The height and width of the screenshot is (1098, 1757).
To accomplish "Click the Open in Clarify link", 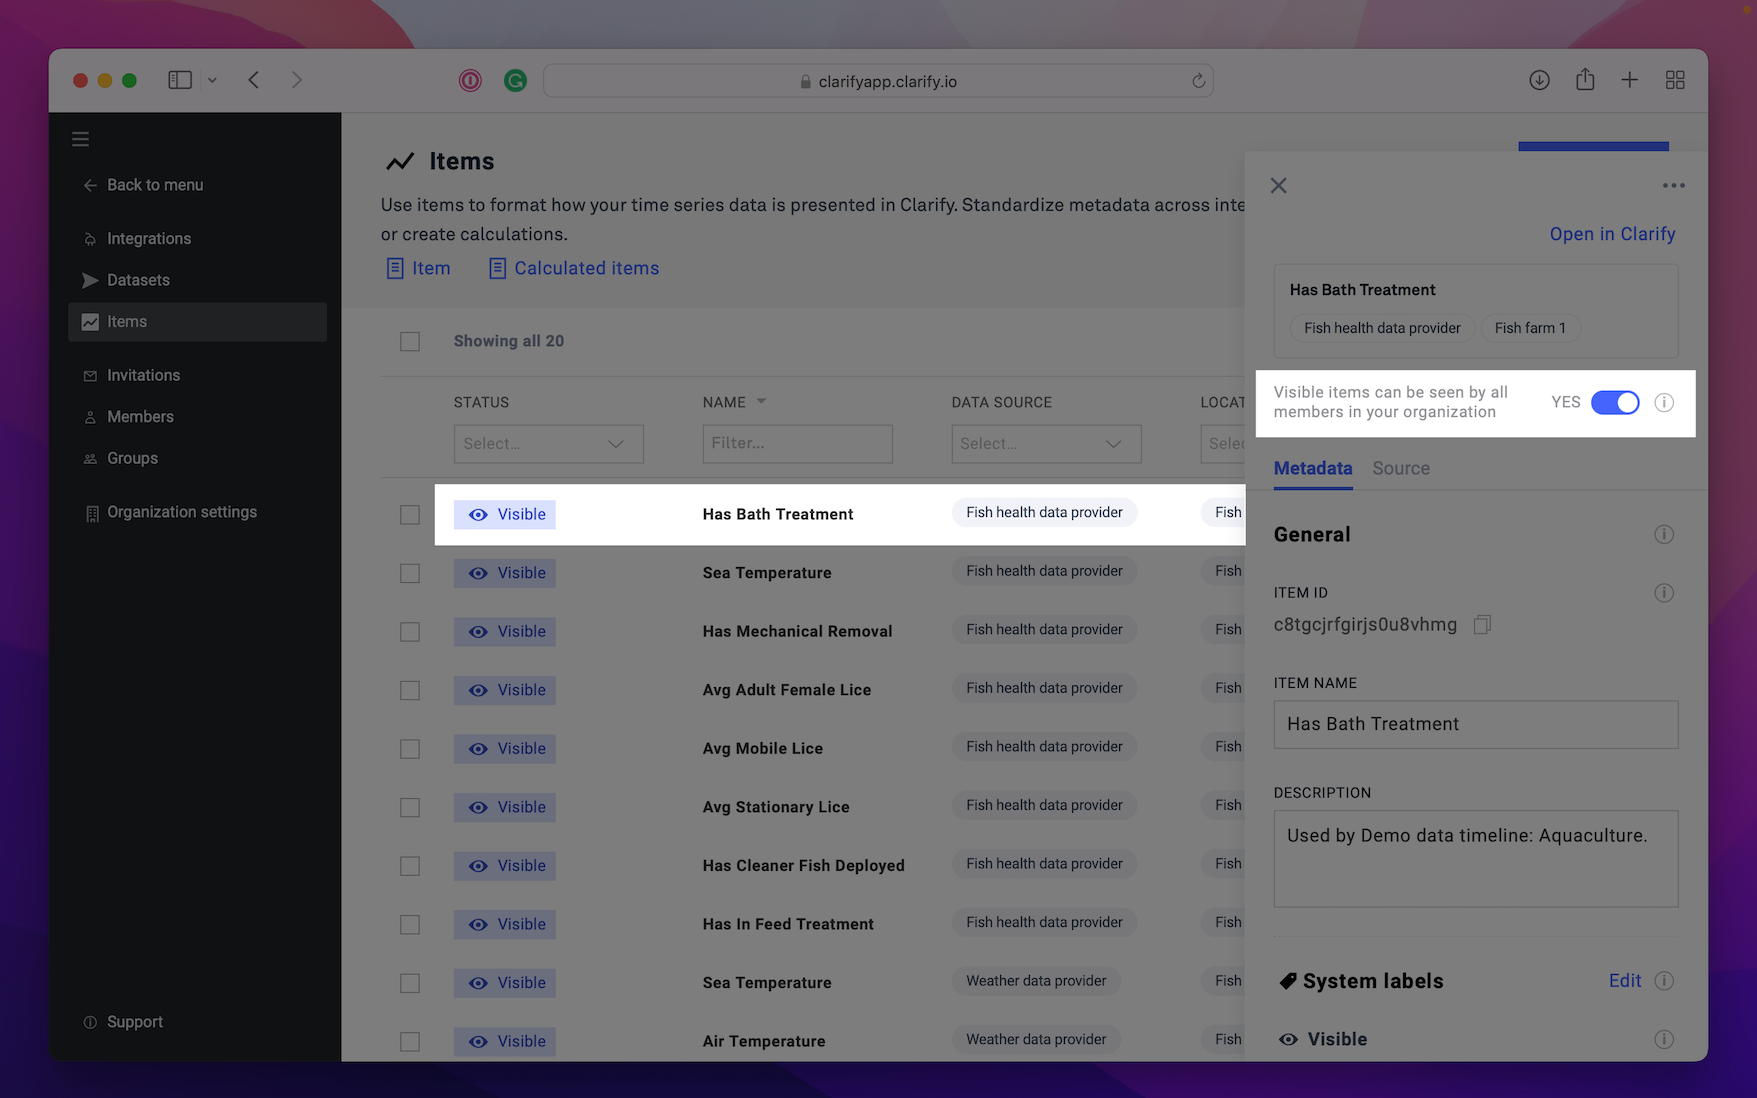I will (1612, 234).
